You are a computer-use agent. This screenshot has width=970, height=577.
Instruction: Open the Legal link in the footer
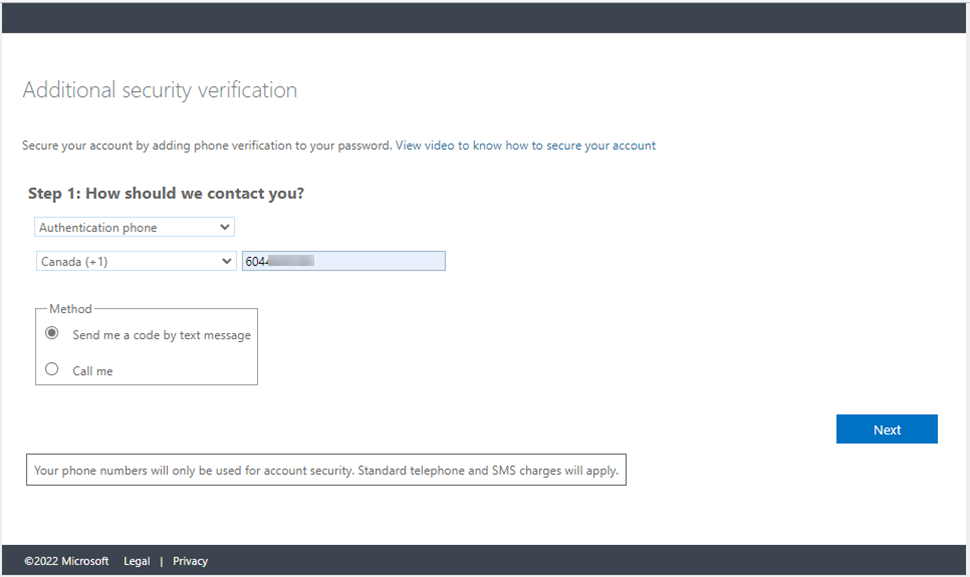[137, 561]
